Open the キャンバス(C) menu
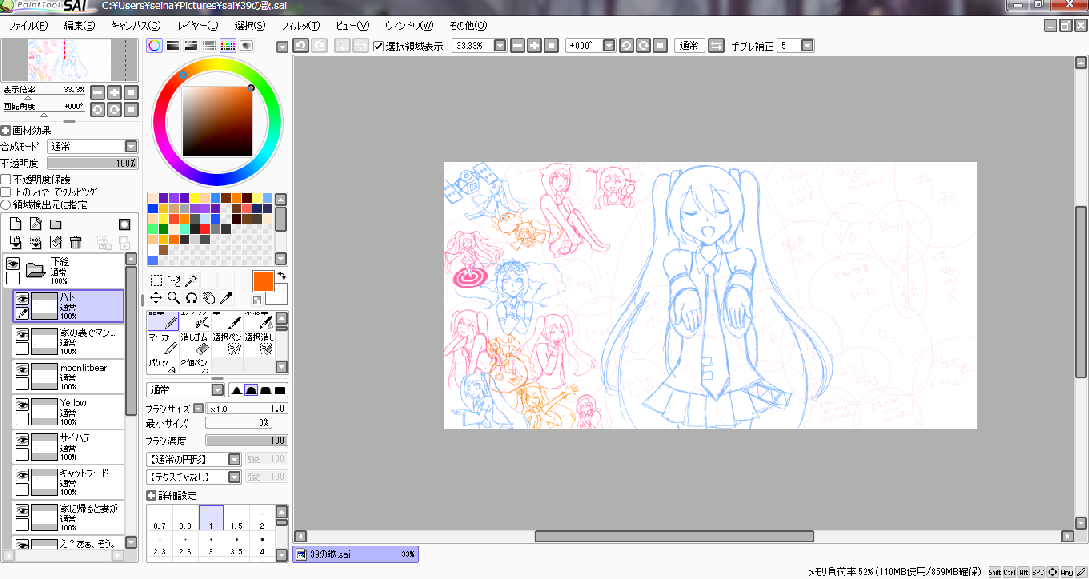This screenshot has width=1089, height=579. [x=135, y=26]
